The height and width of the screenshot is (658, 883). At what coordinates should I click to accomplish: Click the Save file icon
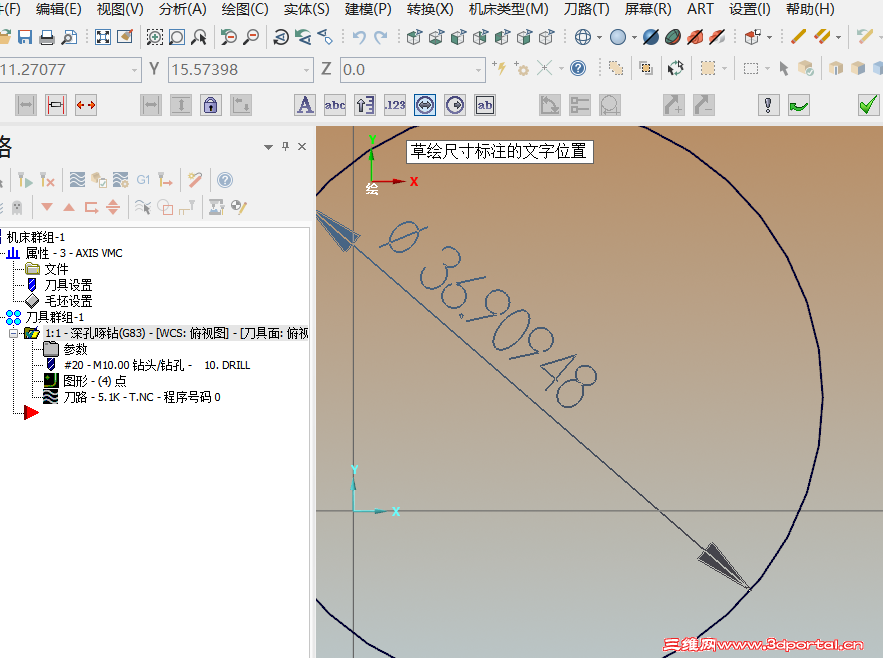coord(25,37)
